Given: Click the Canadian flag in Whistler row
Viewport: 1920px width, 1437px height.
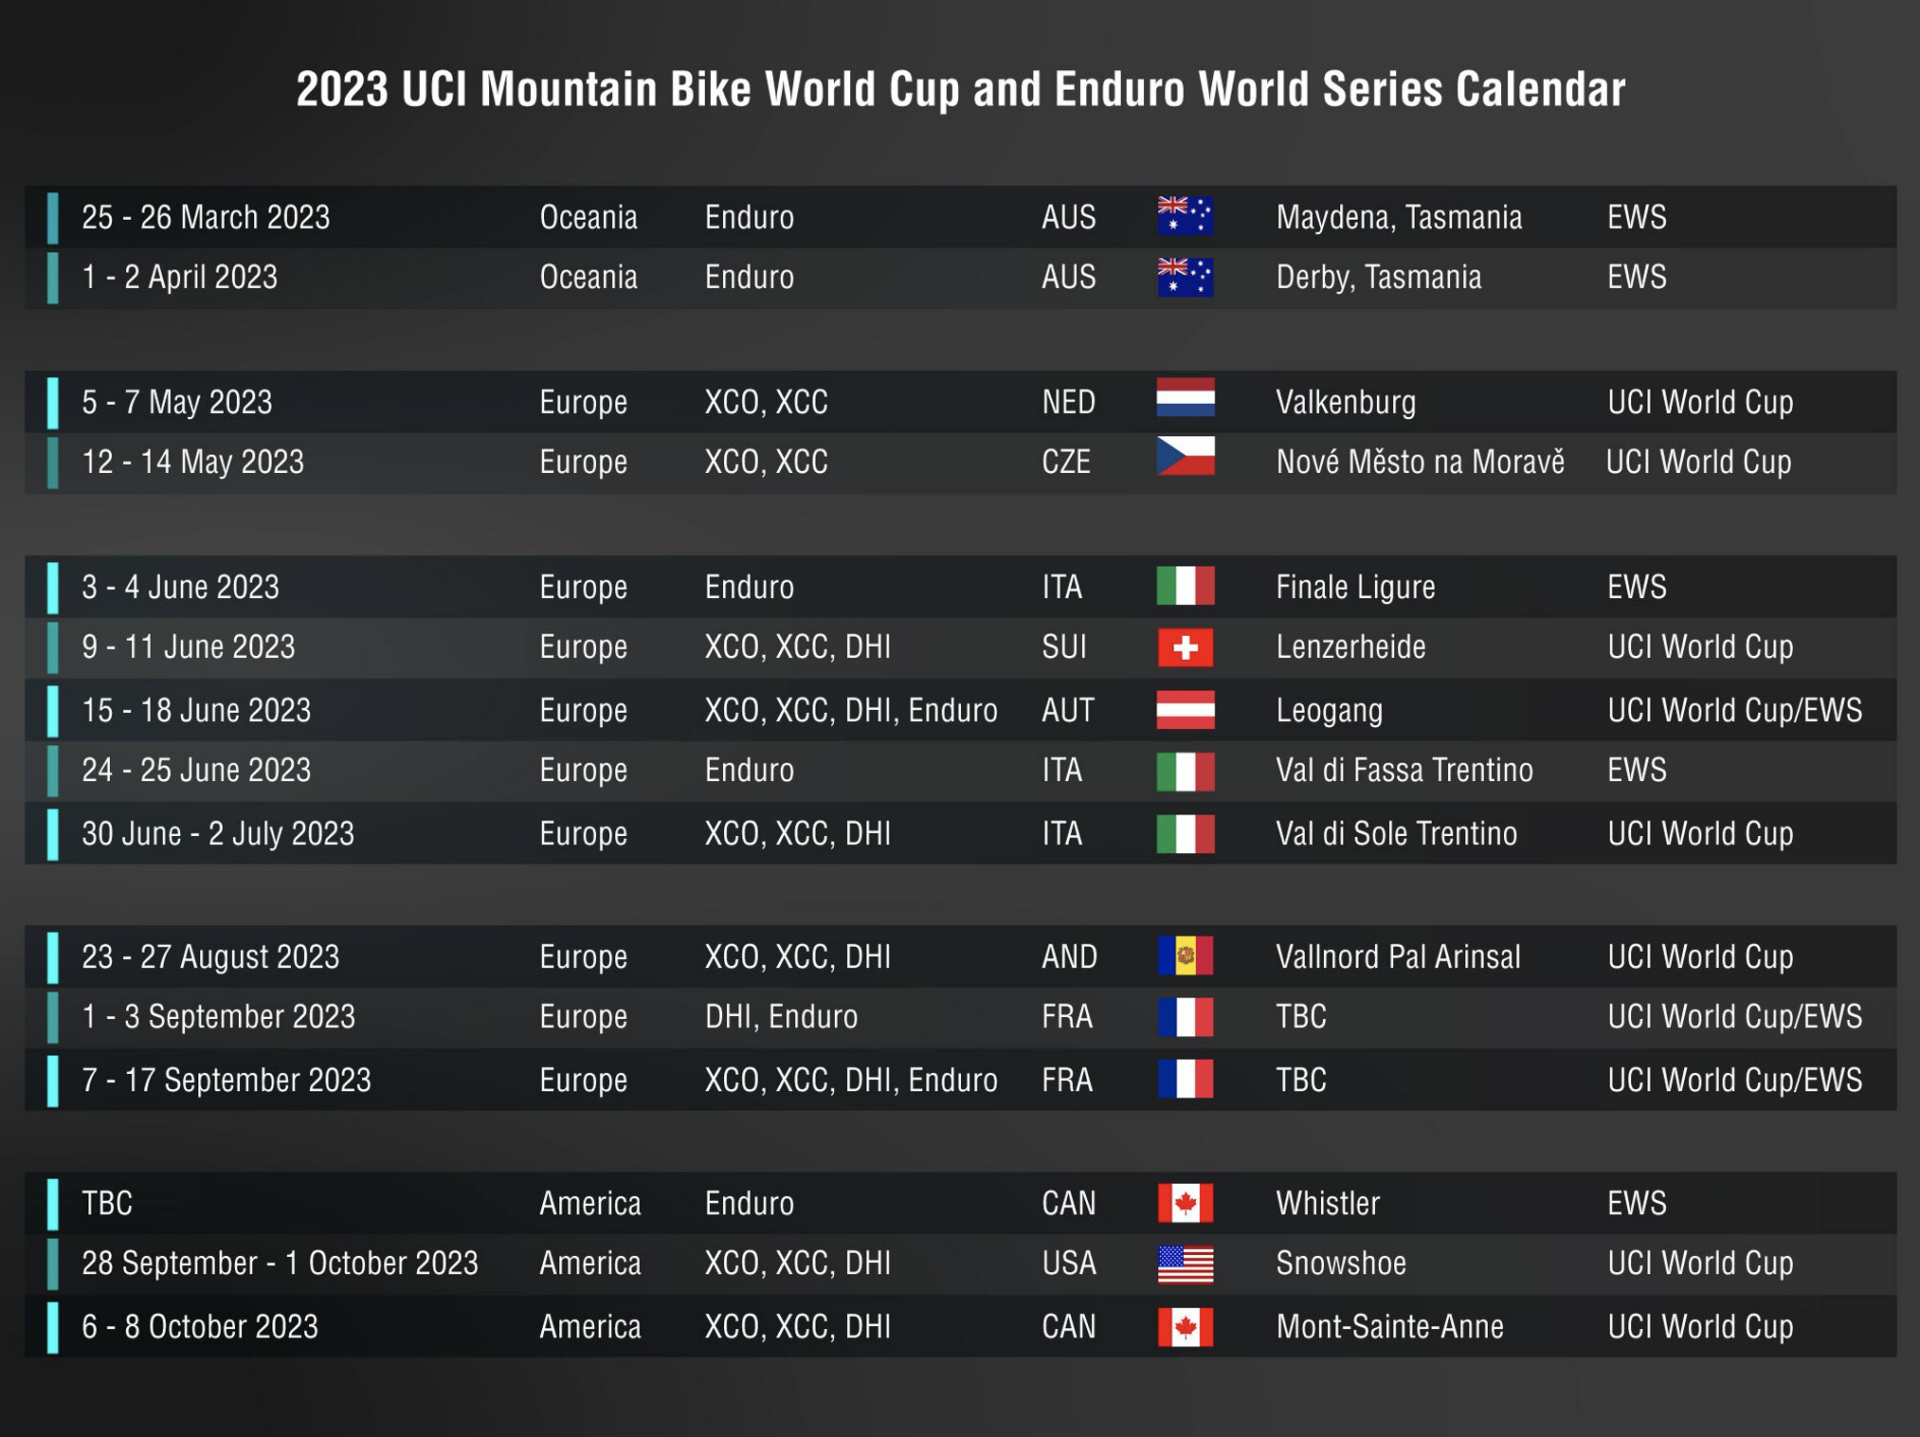Looking at the screenshot, I should (x=1185, y=1203).
